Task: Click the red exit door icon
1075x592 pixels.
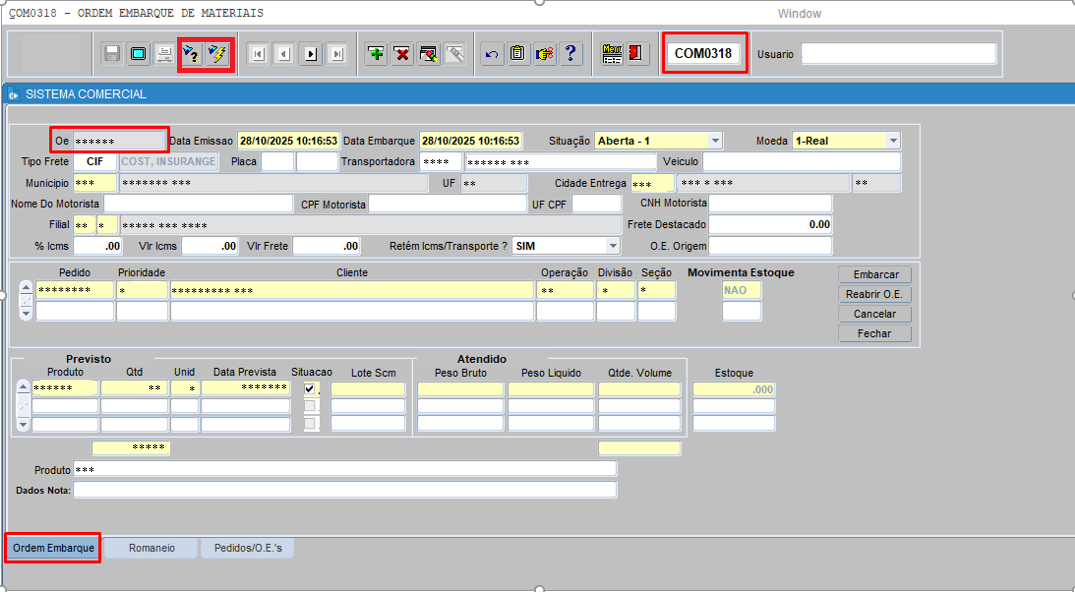Action: click(637, 54)
